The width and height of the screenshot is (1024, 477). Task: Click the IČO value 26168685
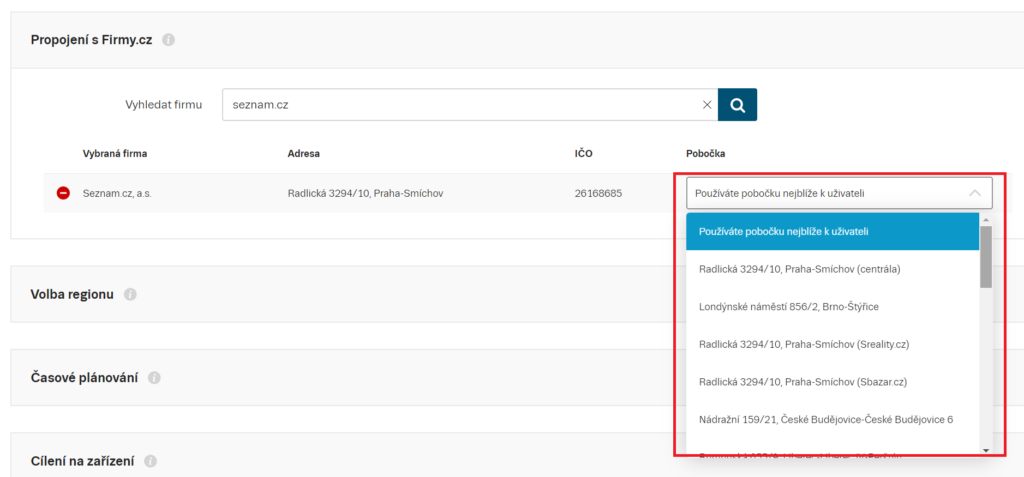(599, 193)
